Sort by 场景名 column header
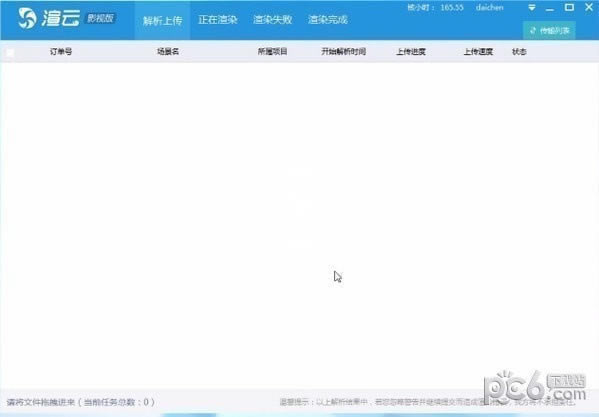 click(168, 52)
